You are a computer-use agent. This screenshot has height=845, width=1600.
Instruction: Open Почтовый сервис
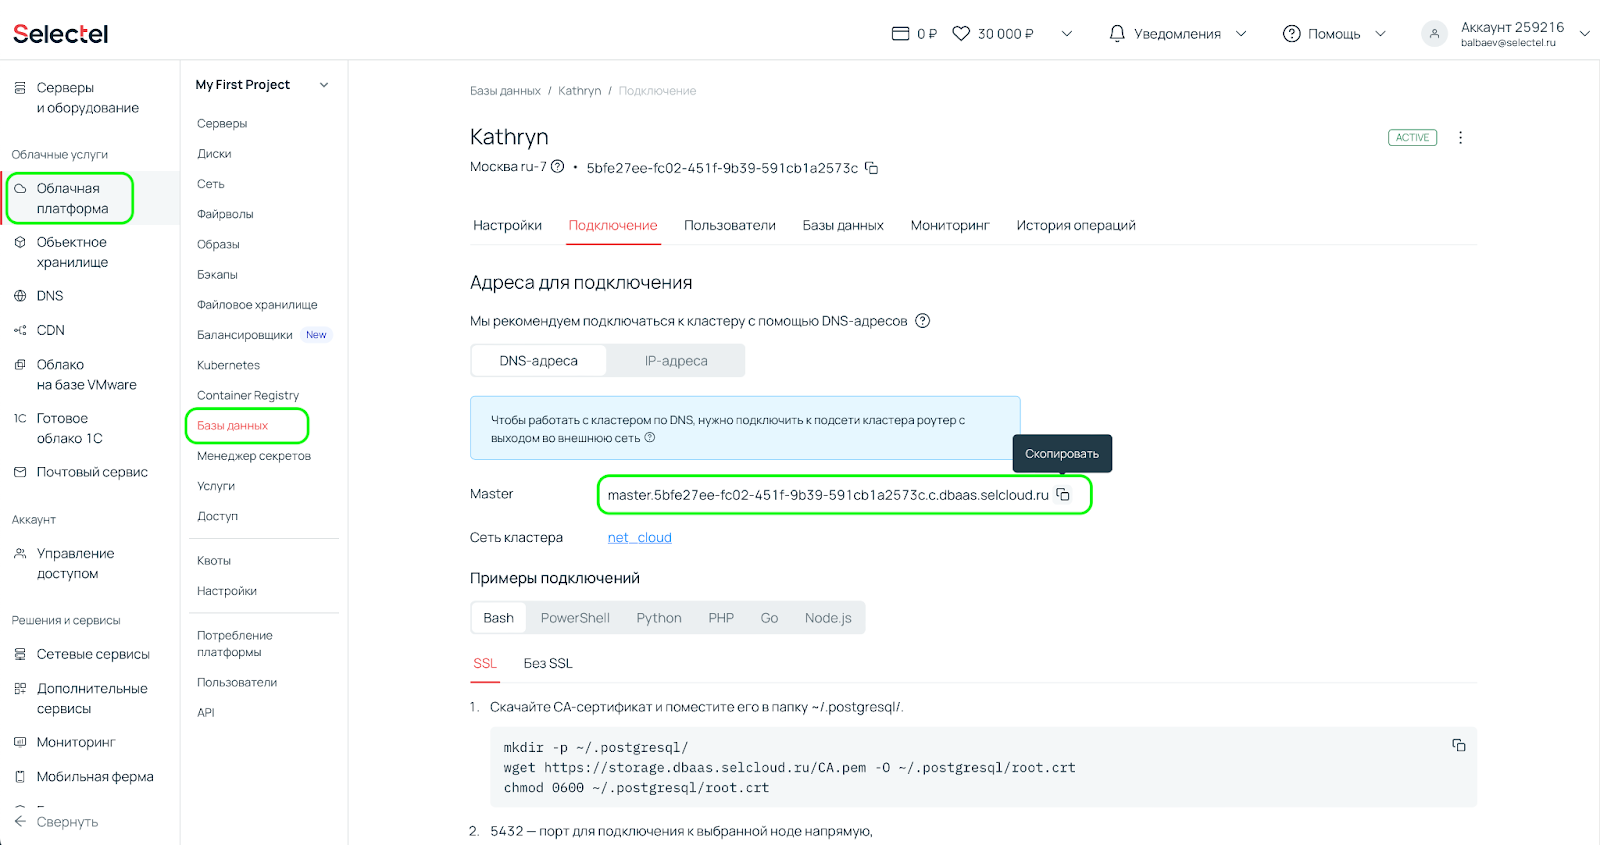92,472
